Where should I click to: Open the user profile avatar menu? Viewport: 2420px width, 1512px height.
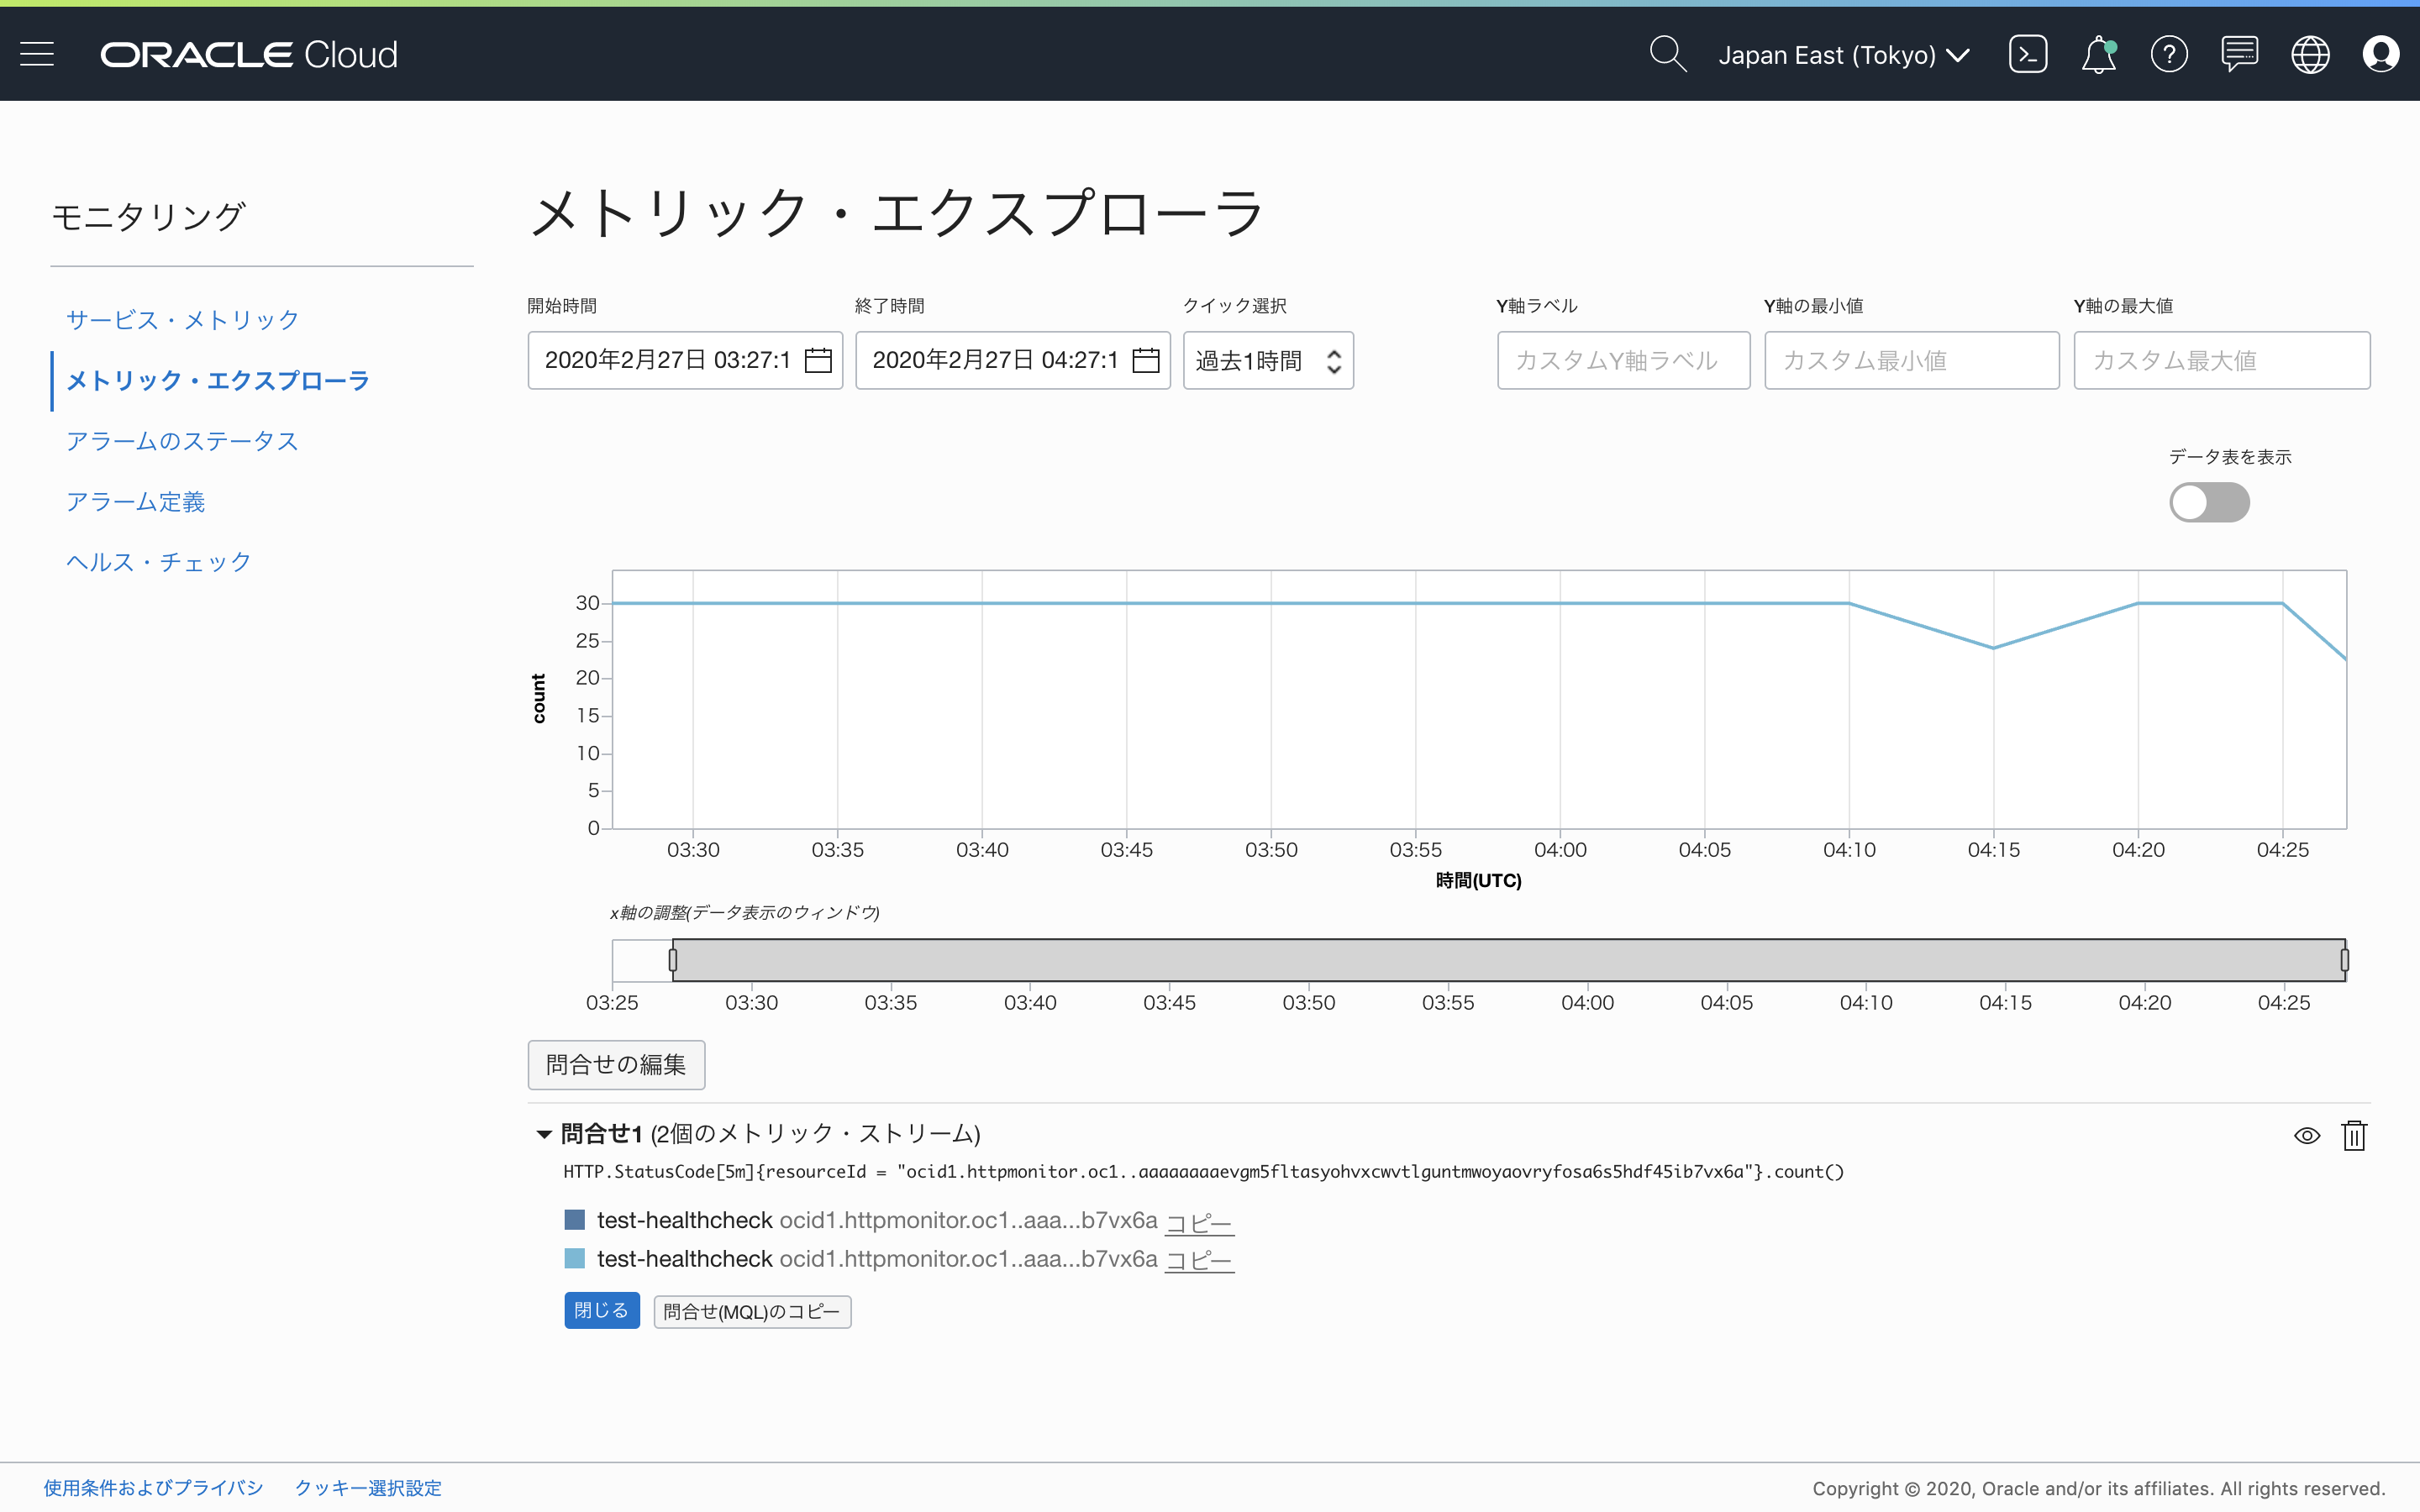(x=2380, y=54)
